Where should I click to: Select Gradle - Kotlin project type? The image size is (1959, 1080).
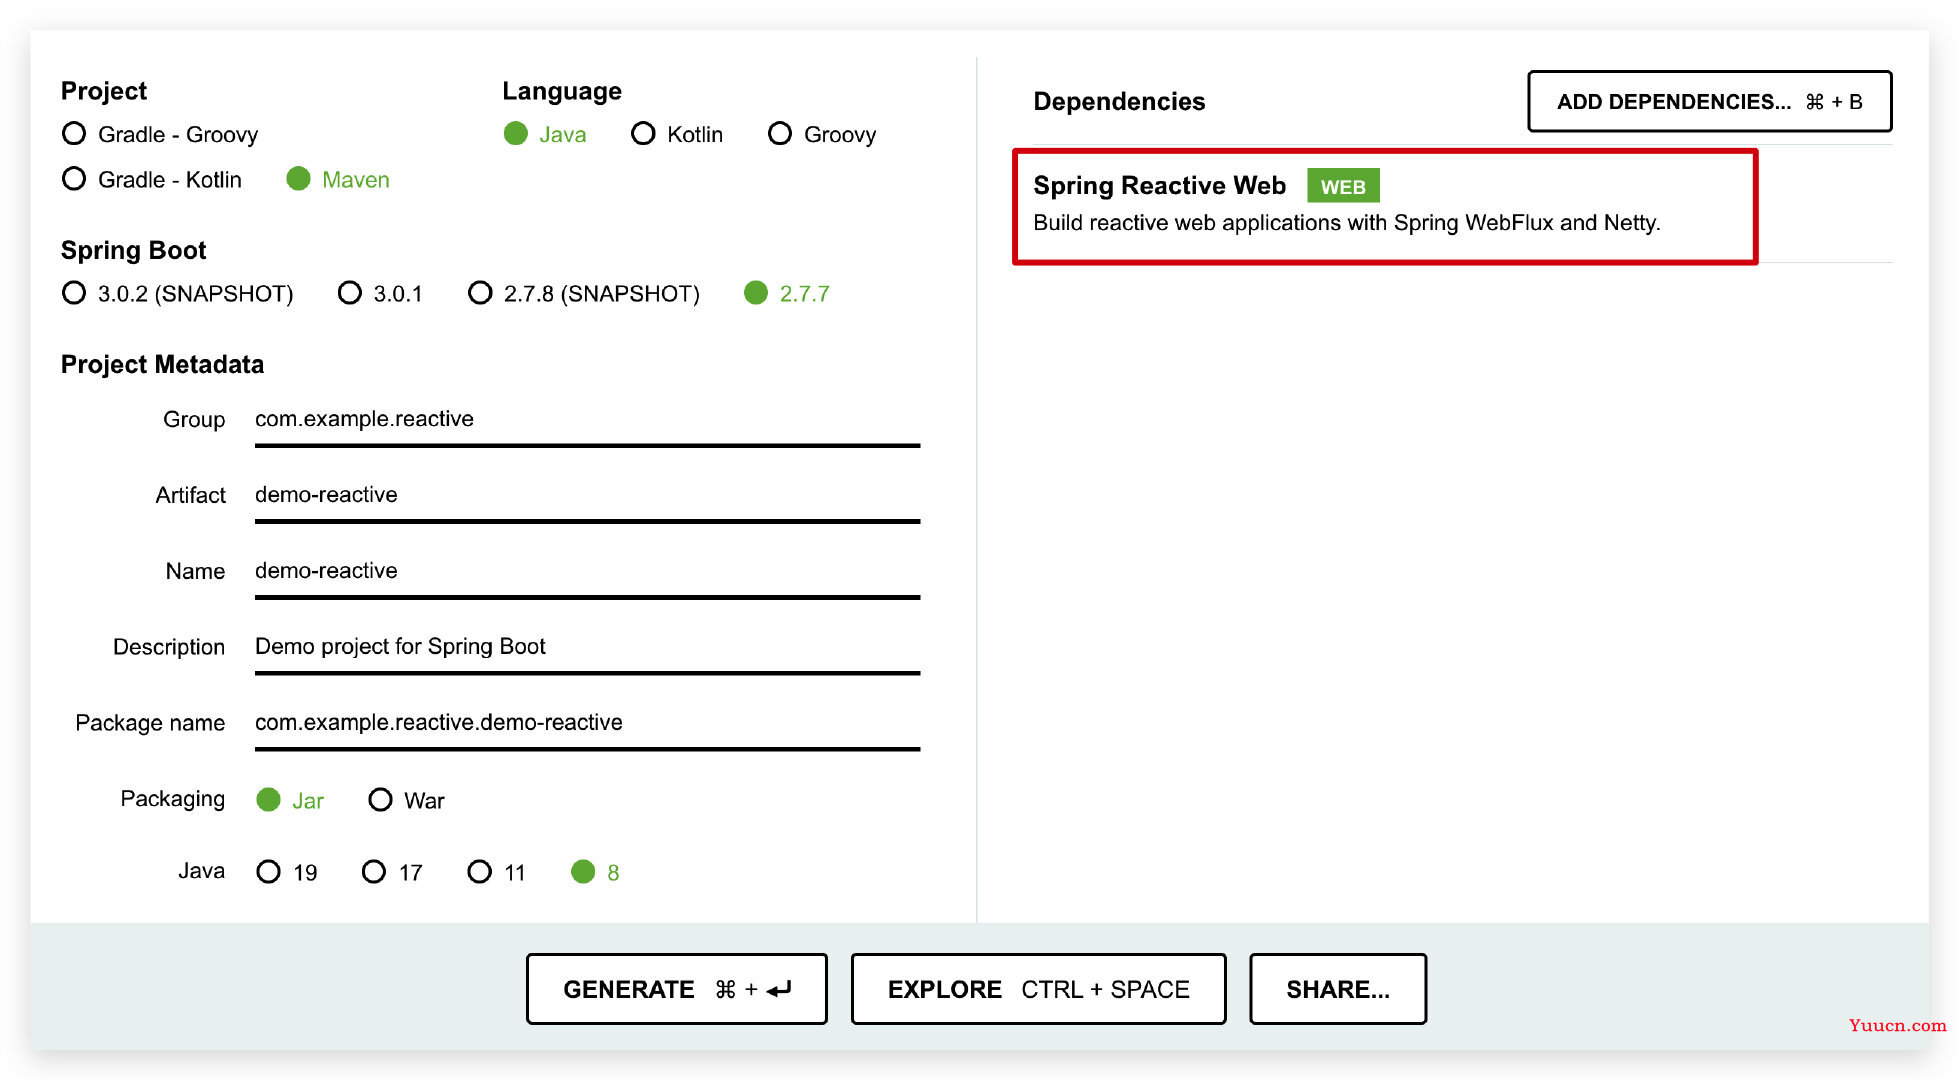point(152,179)
